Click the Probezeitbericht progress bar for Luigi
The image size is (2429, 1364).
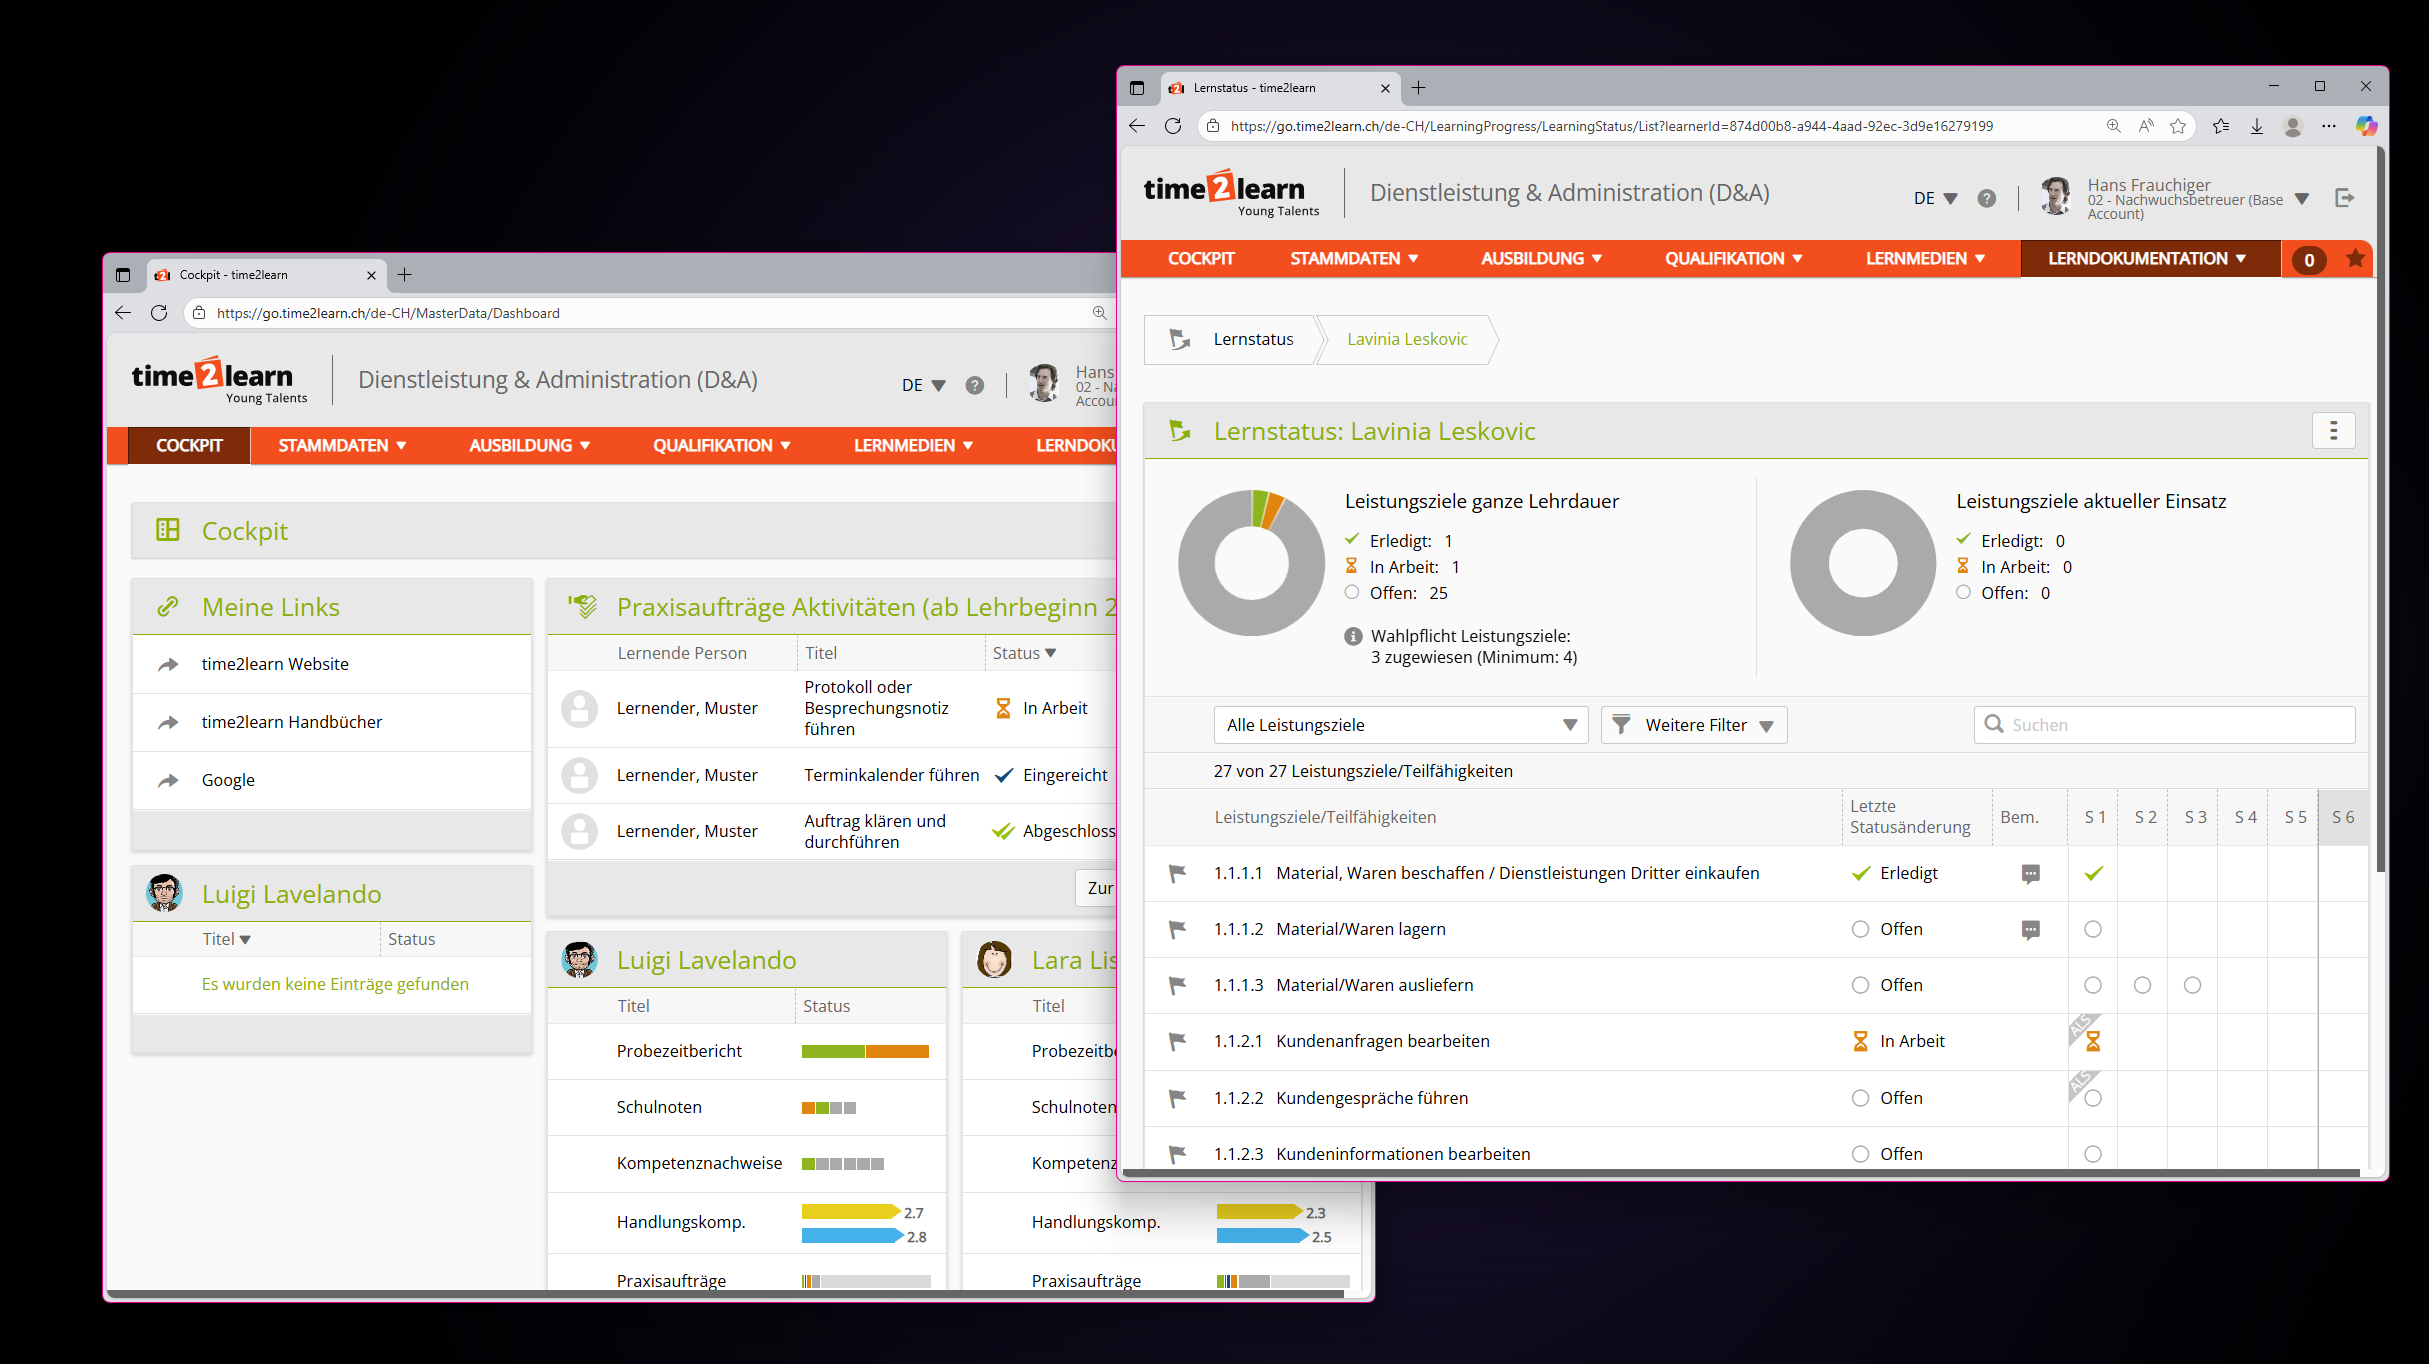[x=865, y=1051]
